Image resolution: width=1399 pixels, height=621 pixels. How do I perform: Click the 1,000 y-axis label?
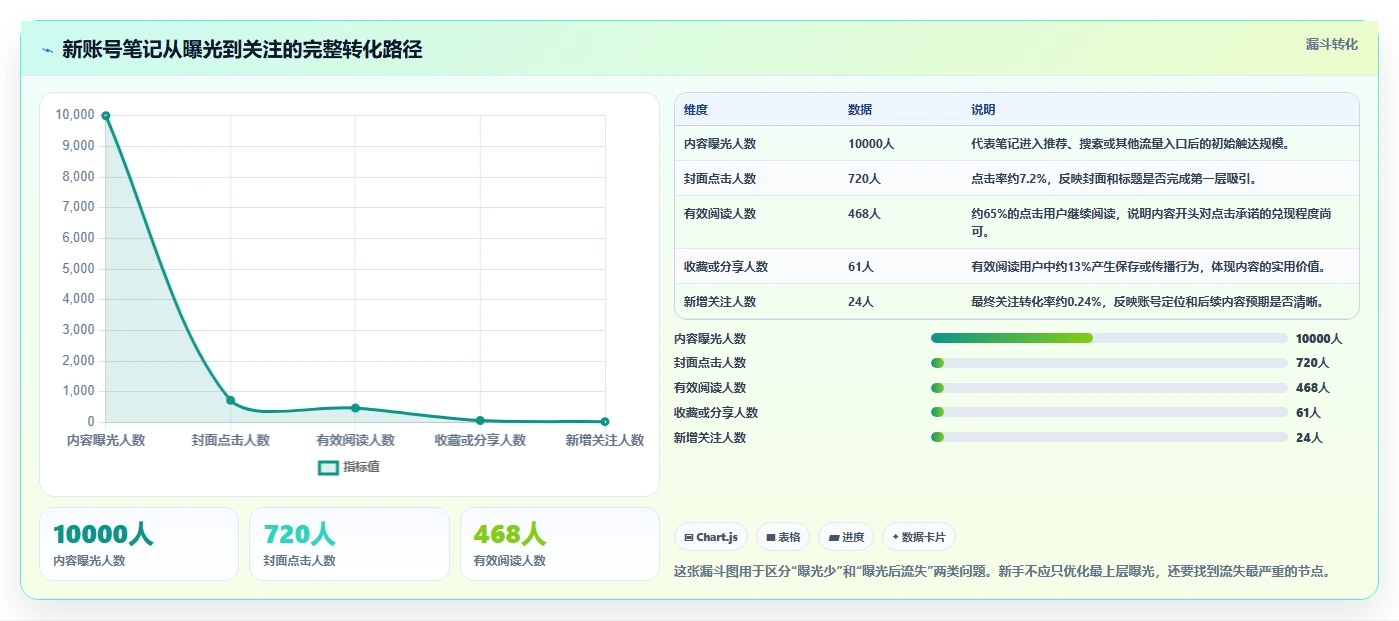(78, 391)
